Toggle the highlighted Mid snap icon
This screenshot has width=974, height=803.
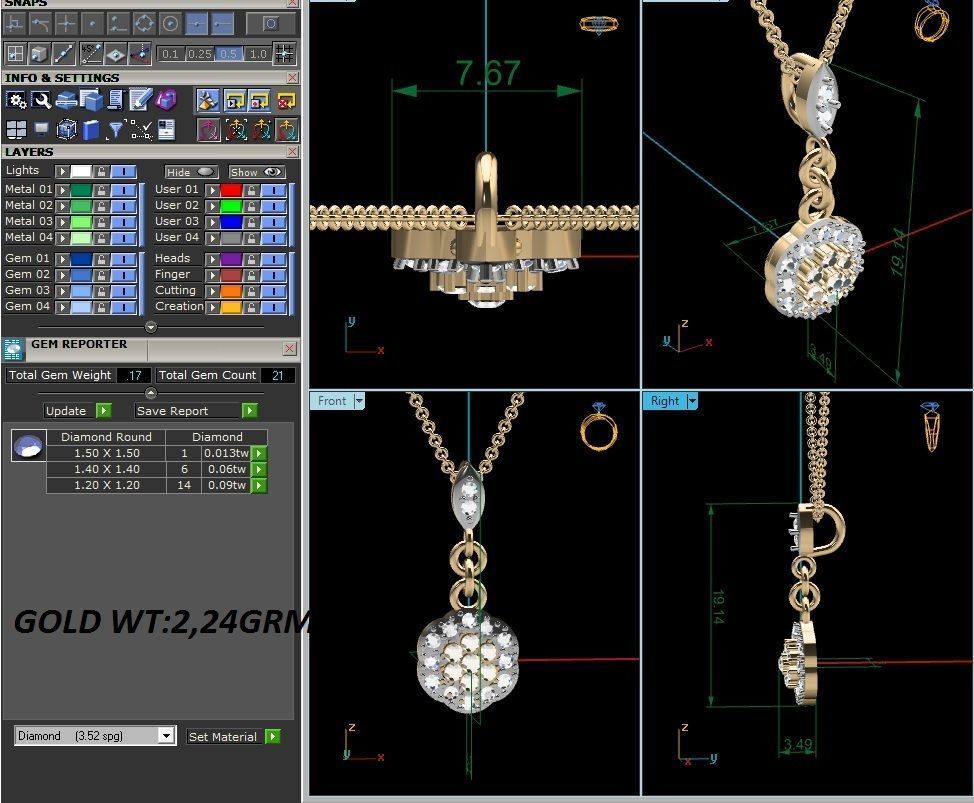[x=196, y=24]
